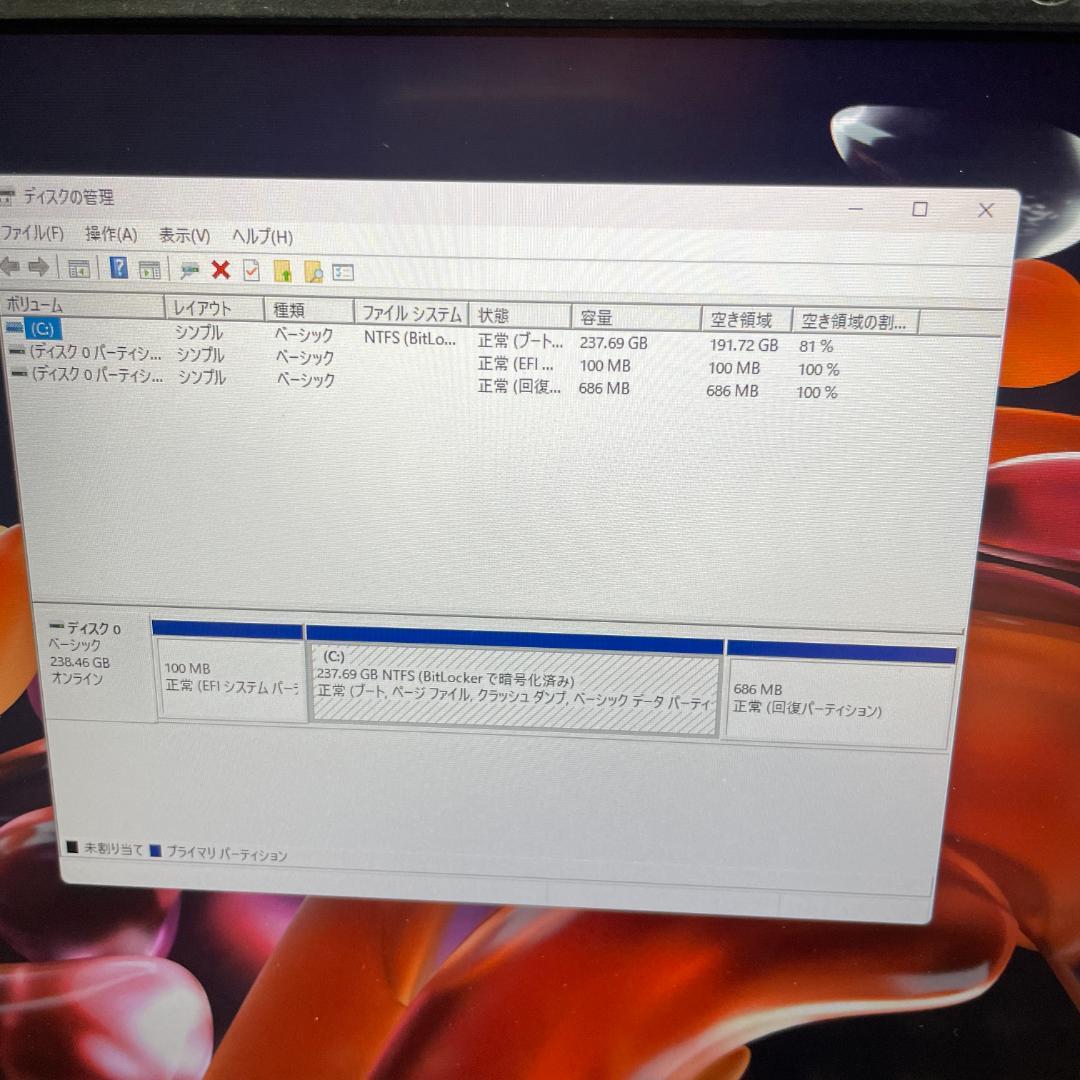Delete the volume using the red X icon
Viewport: 1080px width, 1080px height.
coord(220,270)
